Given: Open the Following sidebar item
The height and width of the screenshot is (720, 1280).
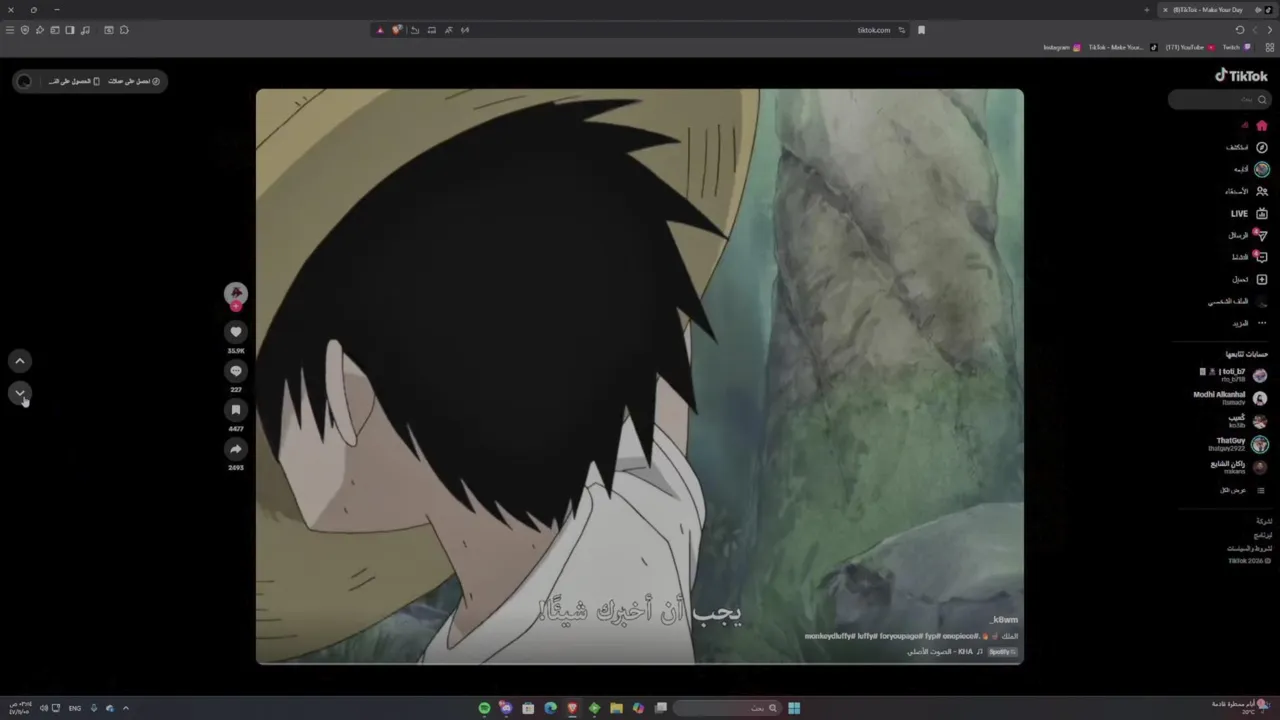Looking at the screenshot, I should click(1253, 169).
